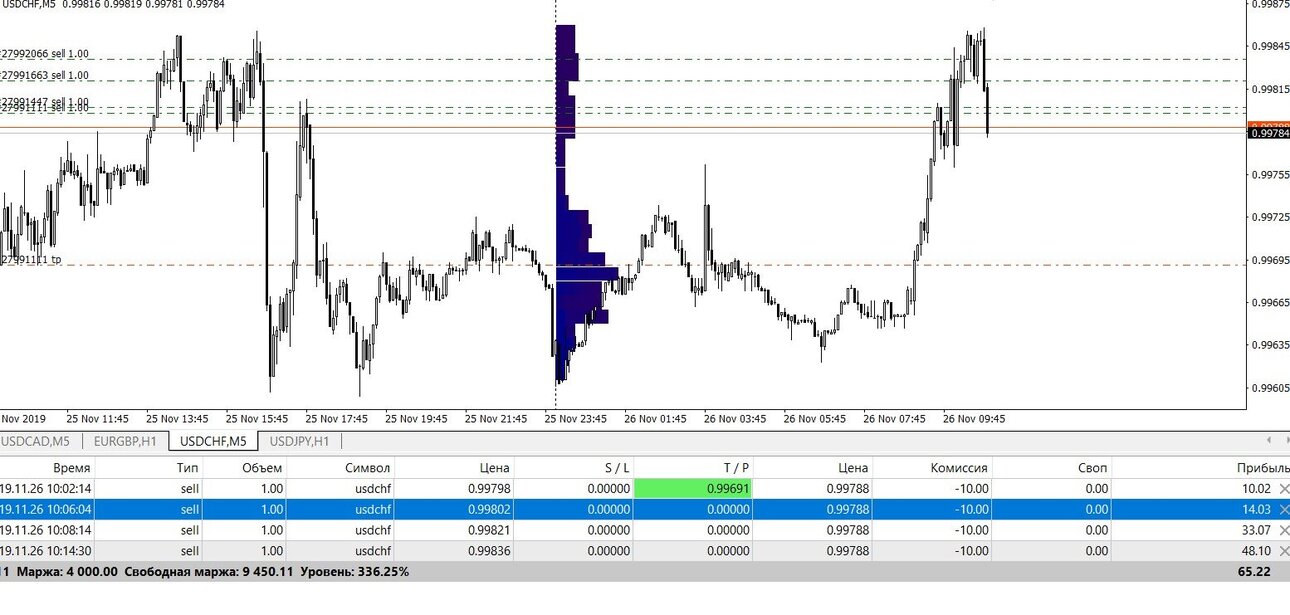
Task: Select the order opened at 10:06:04
Action: pos(645,510)
